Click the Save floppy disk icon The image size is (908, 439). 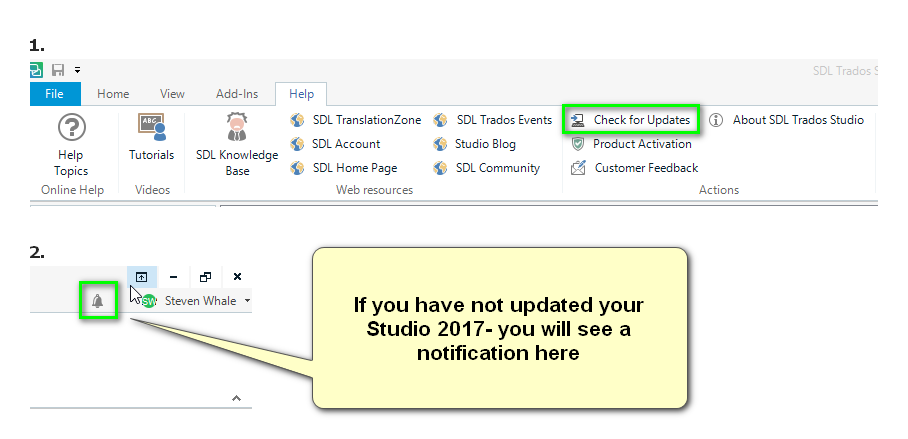(x=58, y=70)
